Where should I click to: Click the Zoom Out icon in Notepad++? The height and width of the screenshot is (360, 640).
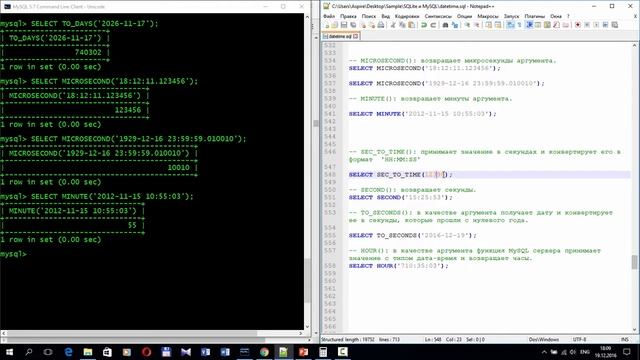click(x=476, y=25)
